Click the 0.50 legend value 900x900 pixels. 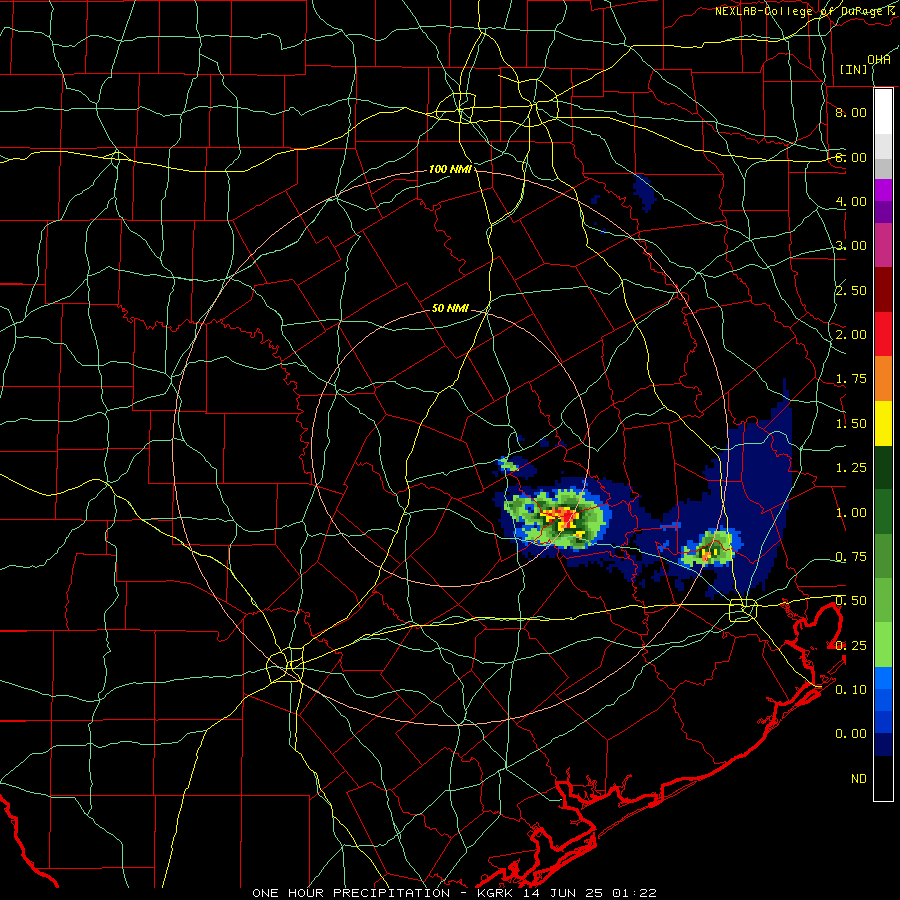point(851,601)
